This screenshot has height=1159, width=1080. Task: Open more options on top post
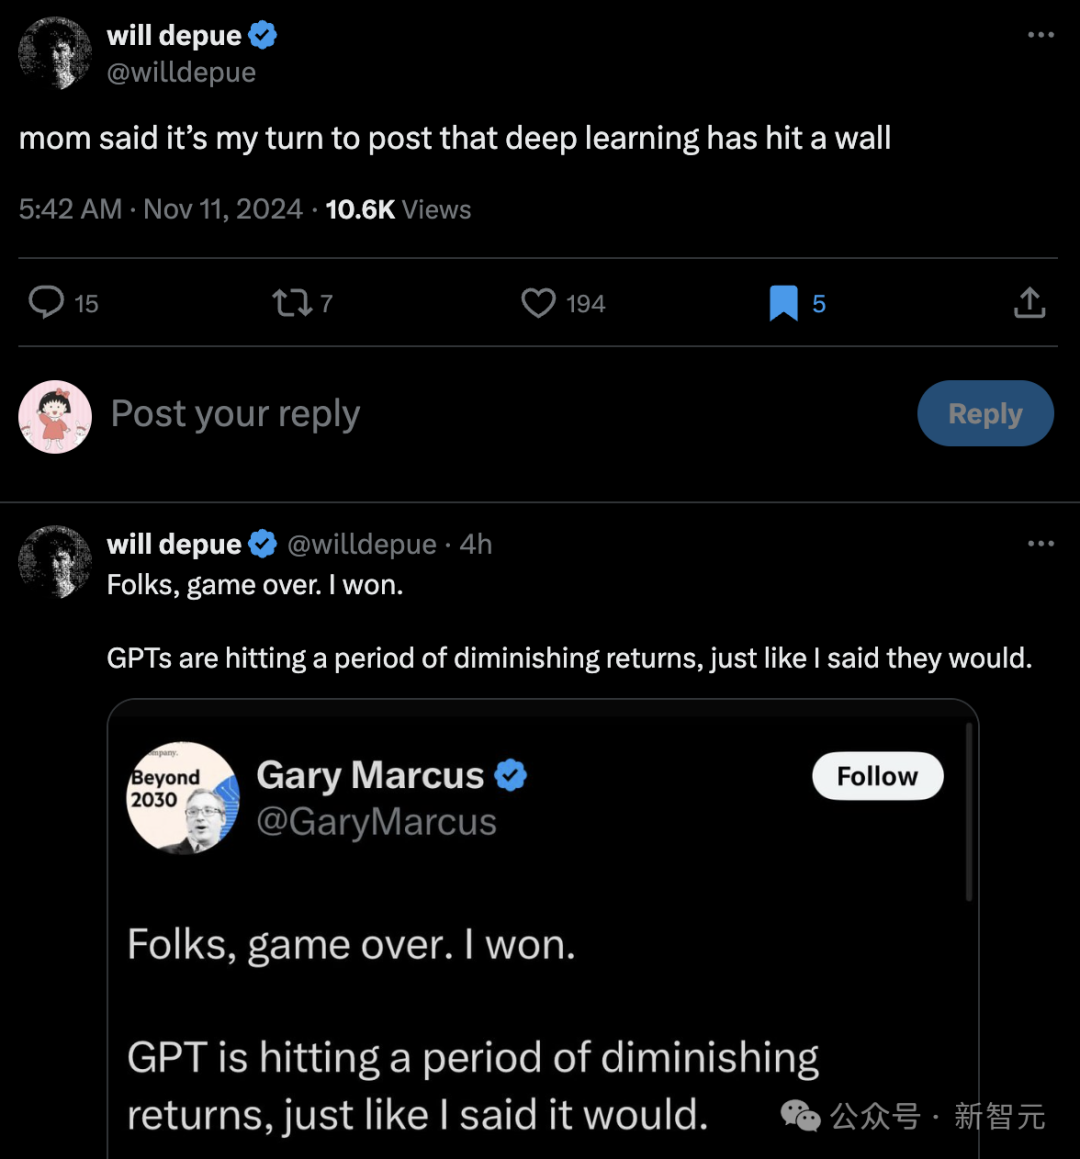point(1040,35)
